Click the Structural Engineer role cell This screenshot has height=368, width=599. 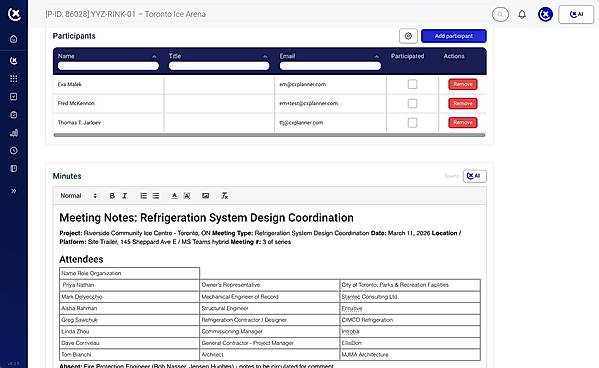coord(270,308)
